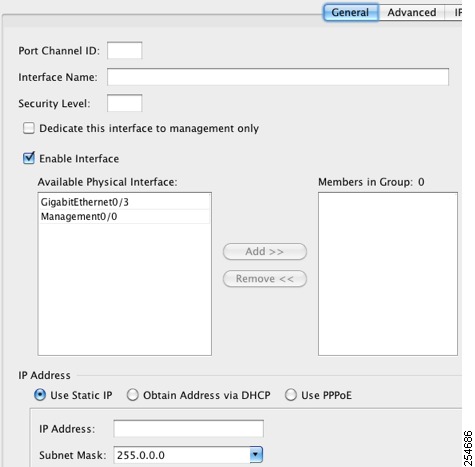Check Dedicate this interface to management only
The height and width of the screenshot is (467, 475).
pos(29,128)
